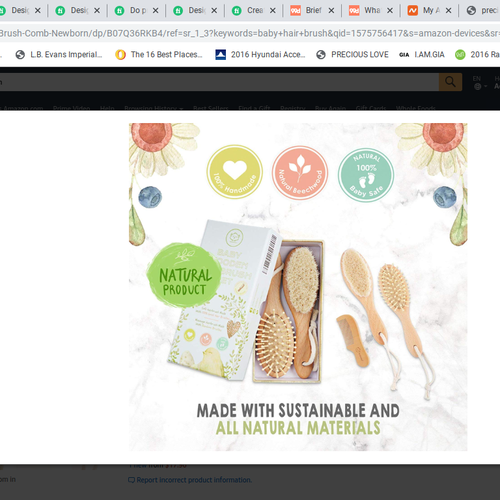Click the '100% Handmade' heart badge
The width and height of the screenshot is (500, 500).
pos(235,172)
